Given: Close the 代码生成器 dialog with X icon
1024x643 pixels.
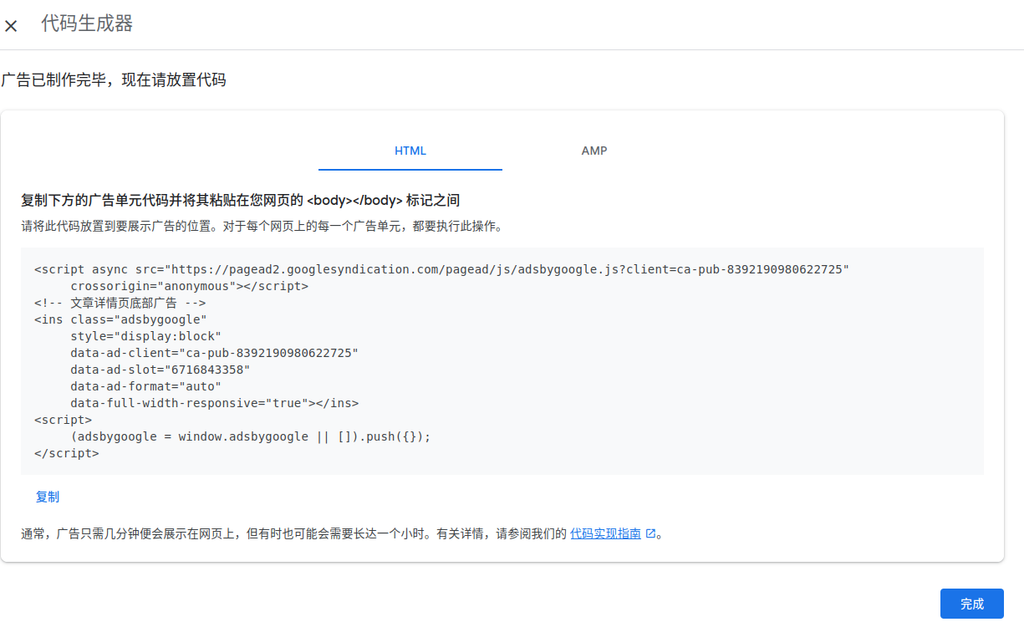Looking at the screenshot, I should (x=11, y=26).
